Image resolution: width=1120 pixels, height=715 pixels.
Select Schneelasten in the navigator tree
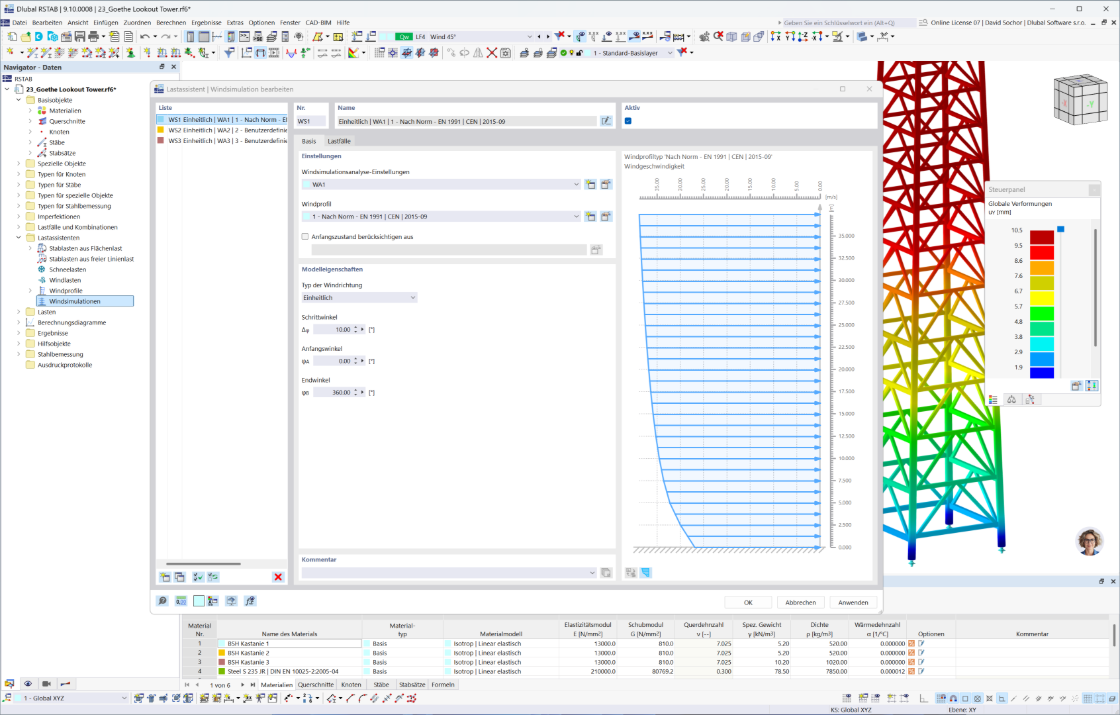68,269
